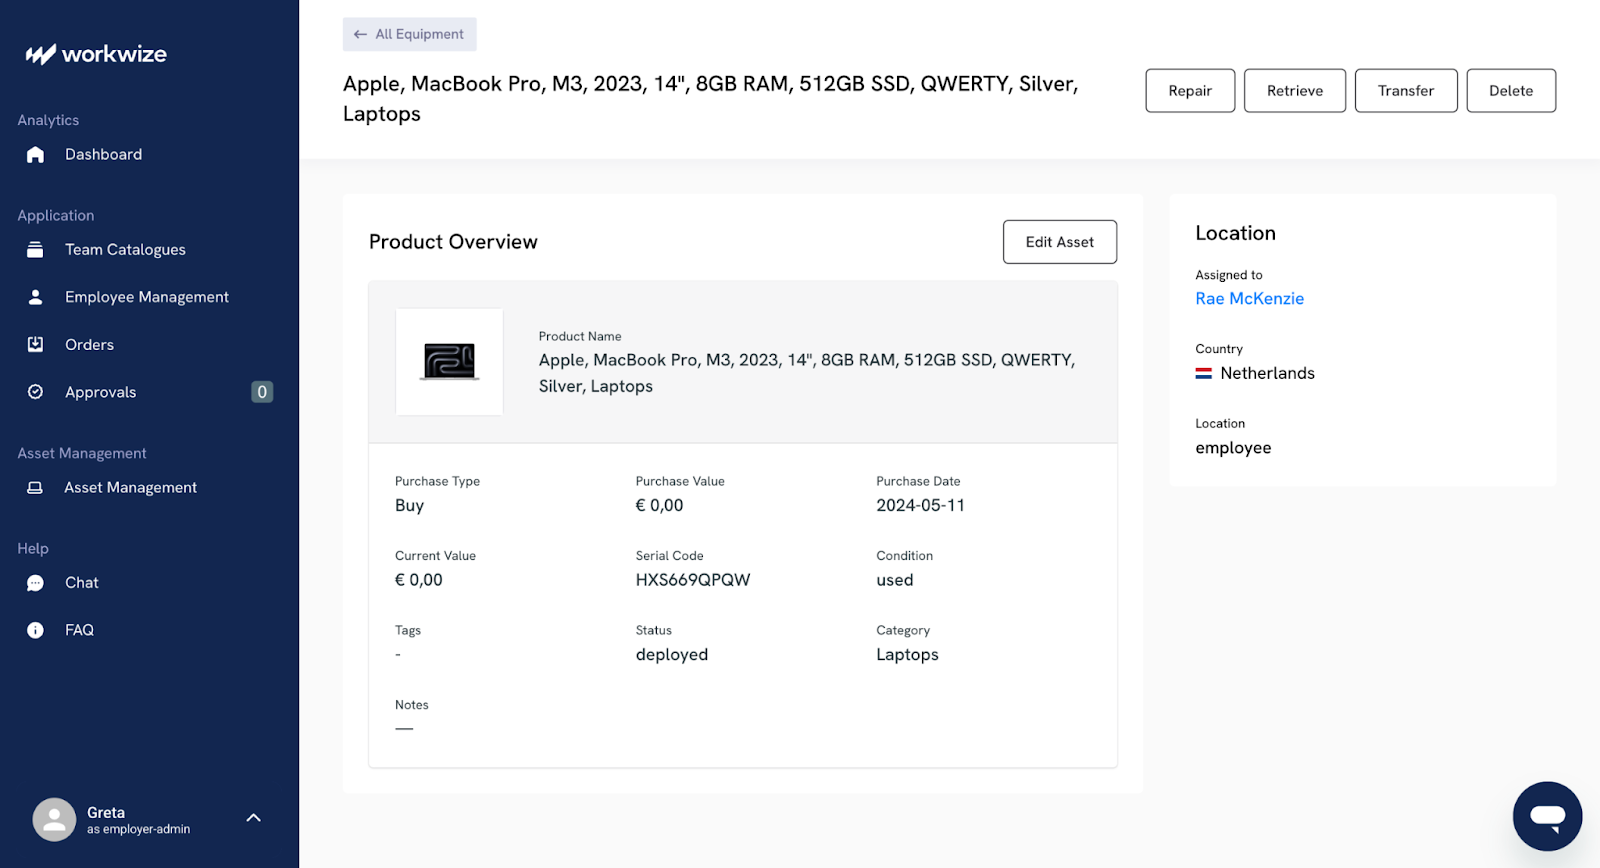1600x868 pixels.
Task: Click the Approvals checkmark icon
Action: 35,392
